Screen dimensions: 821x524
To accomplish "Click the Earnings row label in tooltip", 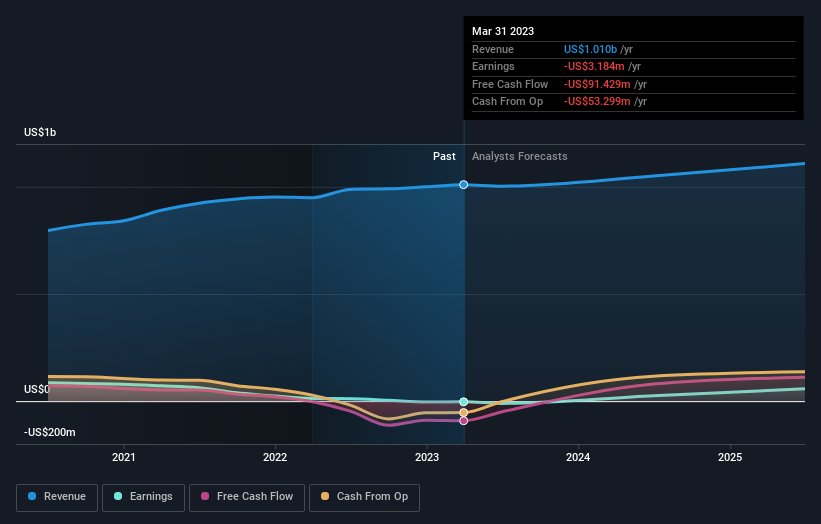I will click(x=493, y=66).
